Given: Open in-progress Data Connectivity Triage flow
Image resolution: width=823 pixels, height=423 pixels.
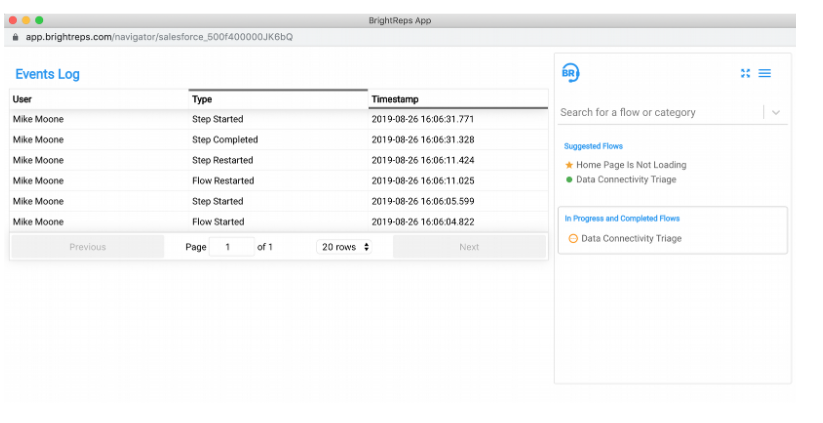Looking at the screenshot, I should tap(631, 239).
